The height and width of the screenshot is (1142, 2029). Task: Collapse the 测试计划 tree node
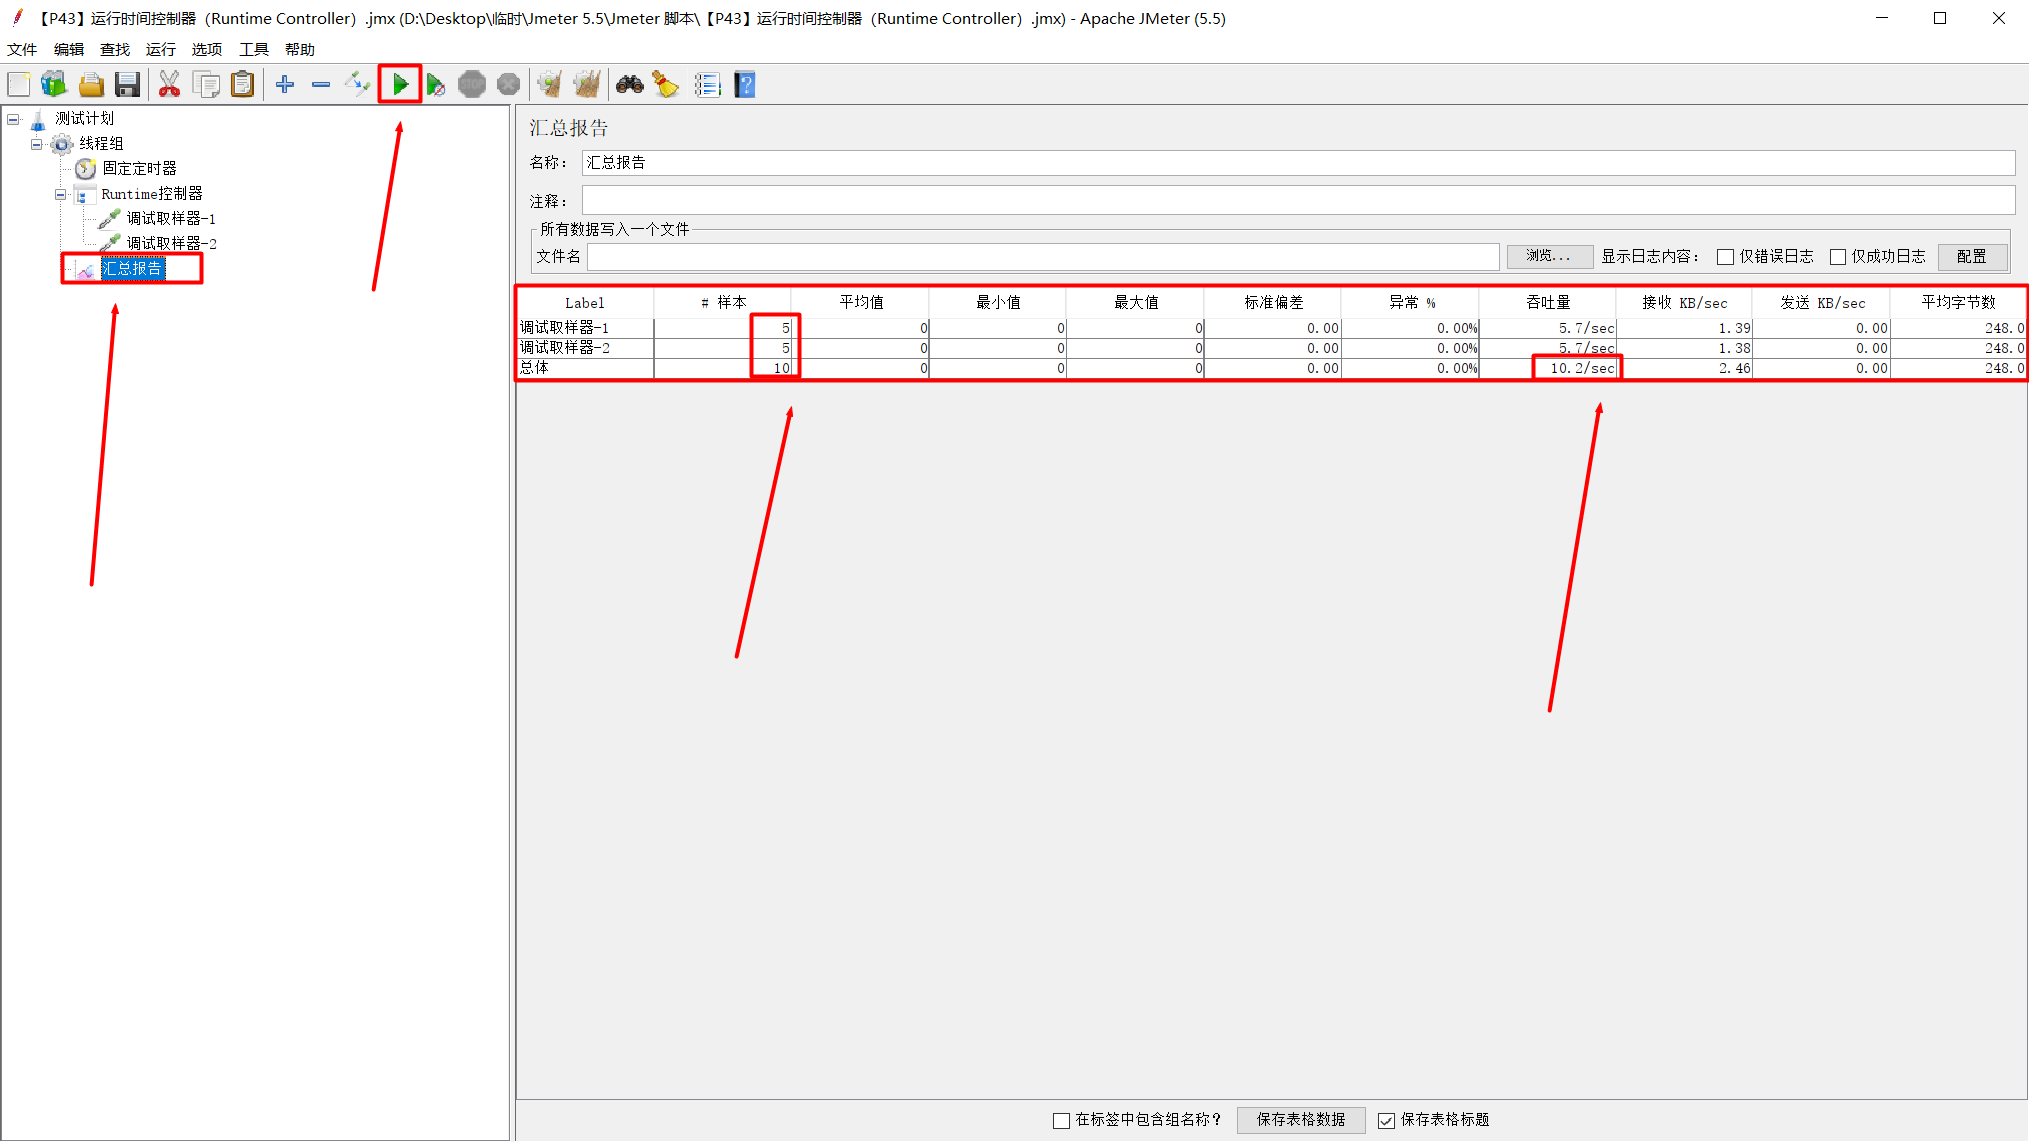14,119
